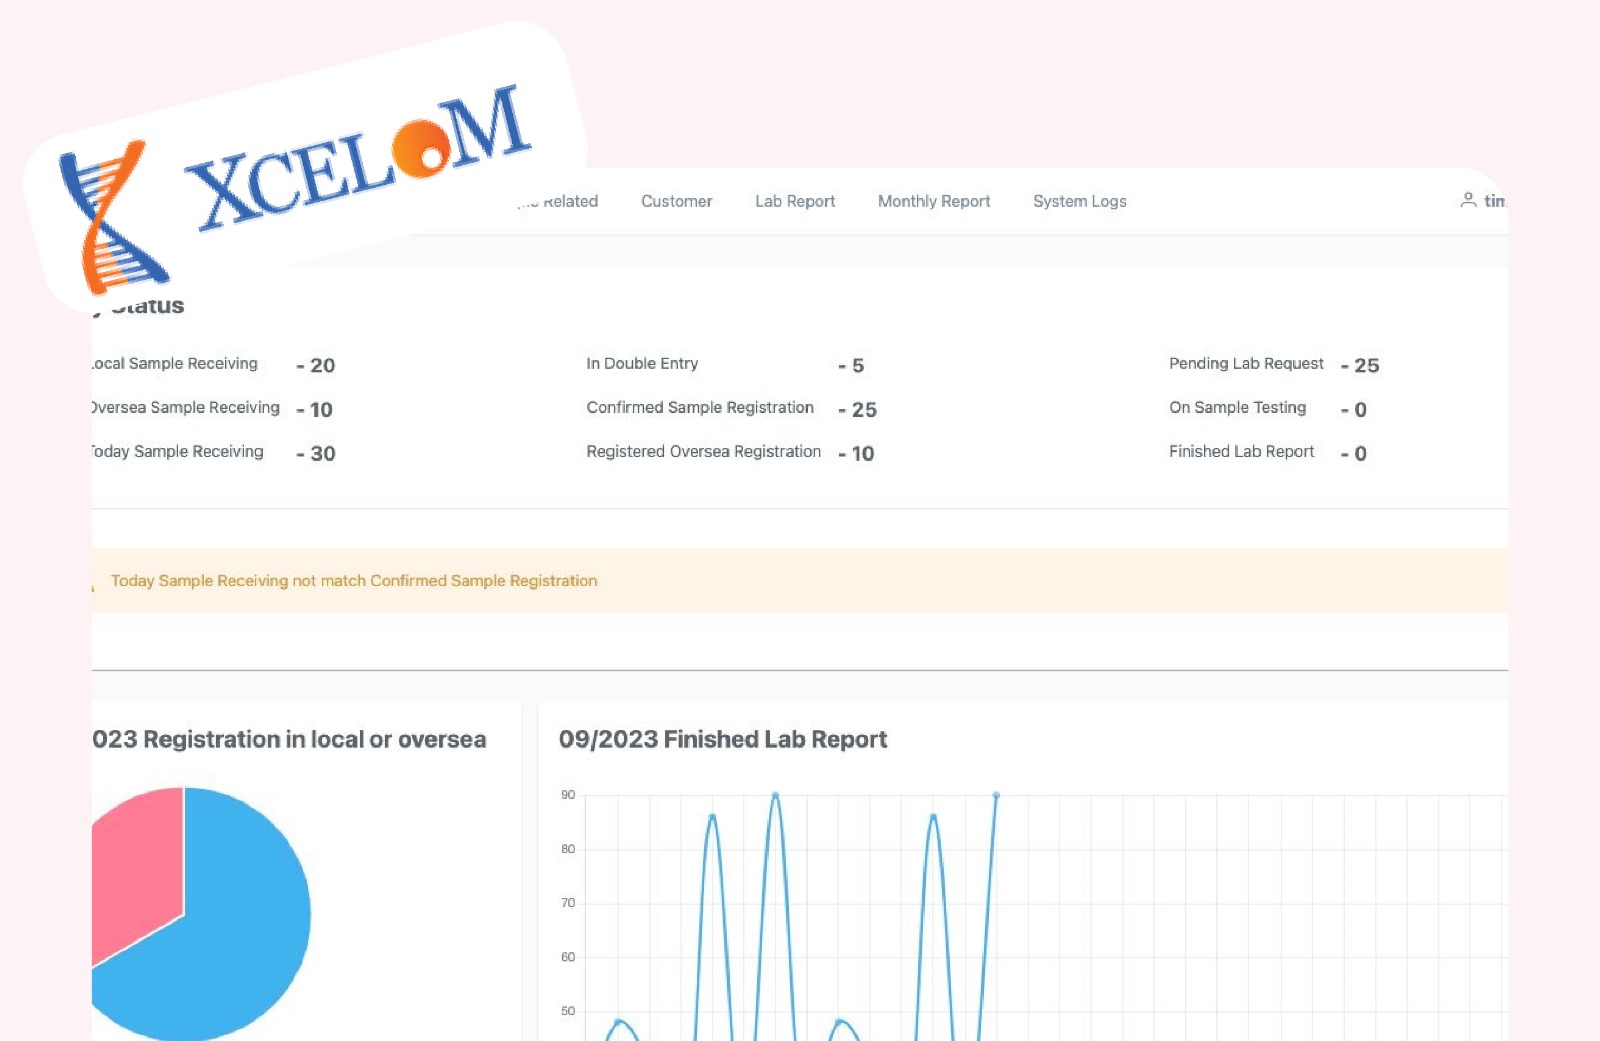Screen dimensions: 1600x1041
Task: Click the last data point on line chart
Action: [x=996, y=796]
